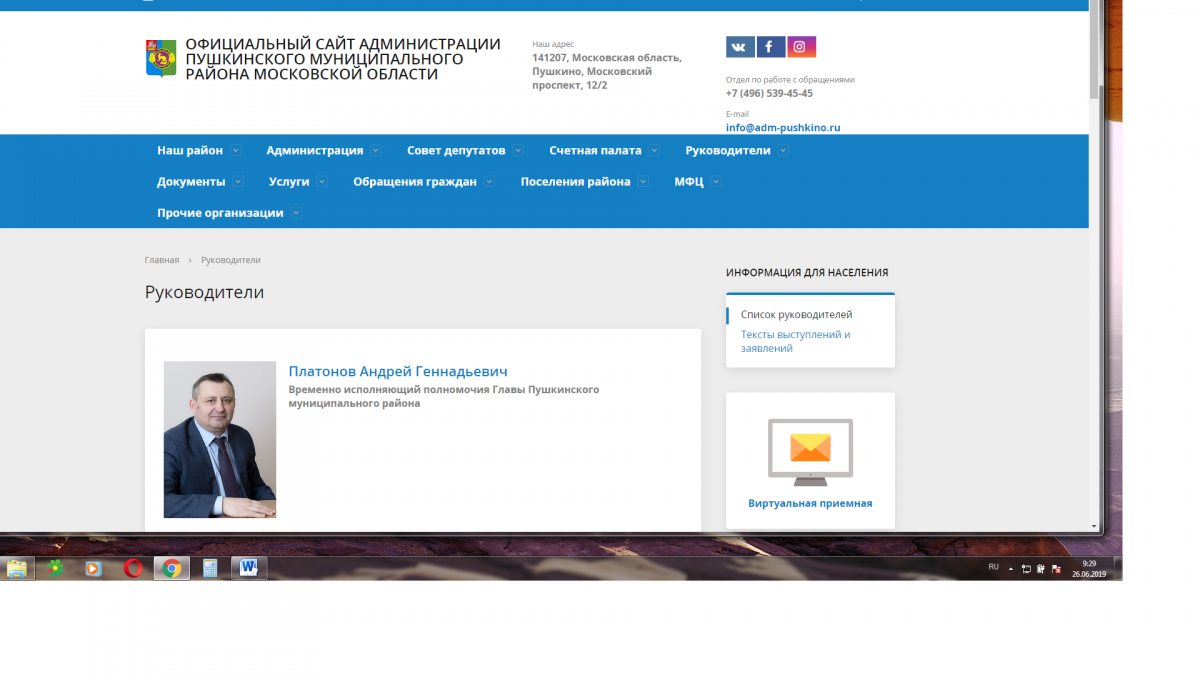The image size is (1200, 675).
Task: Go to Главная in the breadcrumb
Action: coord(162,260)
